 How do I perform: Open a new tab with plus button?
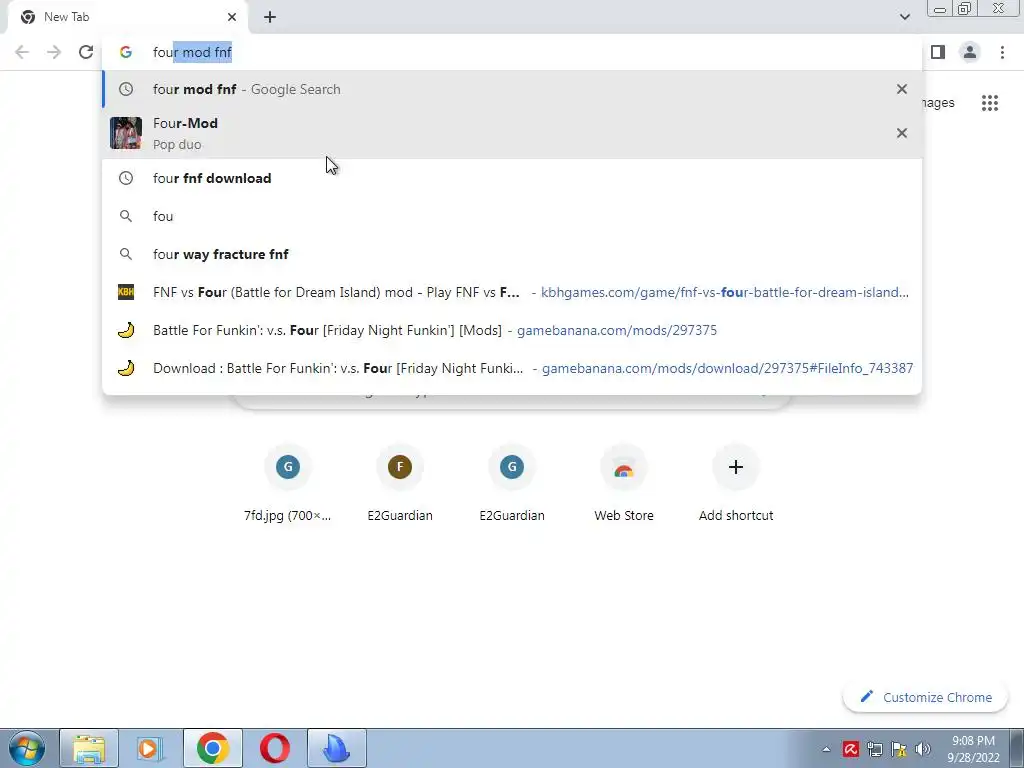(x=270, y=17)
